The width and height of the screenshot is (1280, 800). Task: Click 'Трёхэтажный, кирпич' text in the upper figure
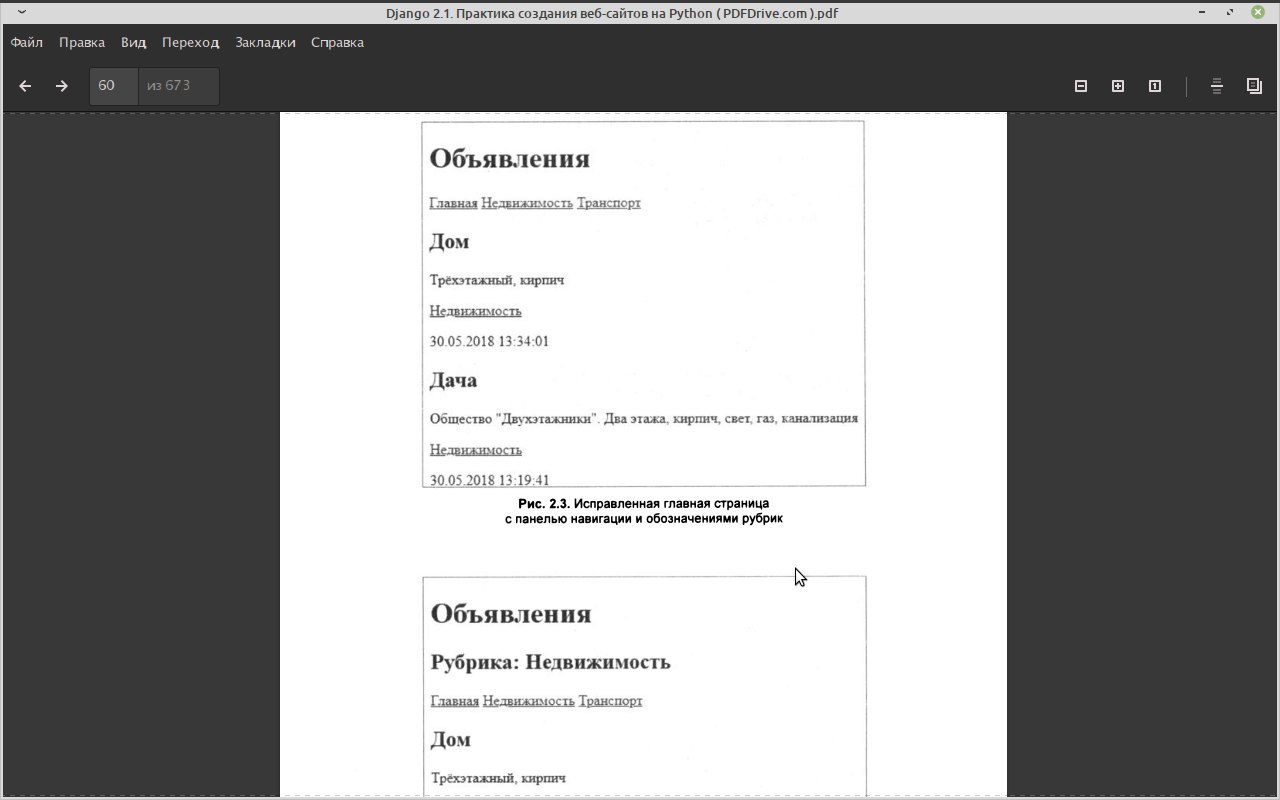click(x=497, y=280)
